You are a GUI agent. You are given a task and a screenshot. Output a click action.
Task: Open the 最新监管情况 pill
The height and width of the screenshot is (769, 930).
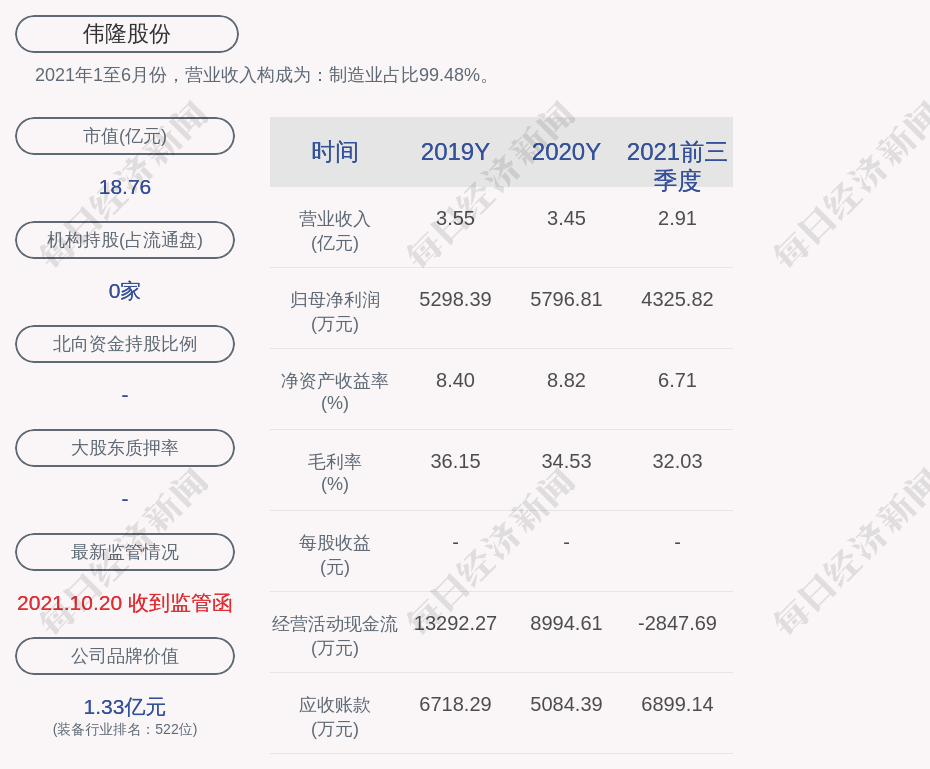[125, 552]
